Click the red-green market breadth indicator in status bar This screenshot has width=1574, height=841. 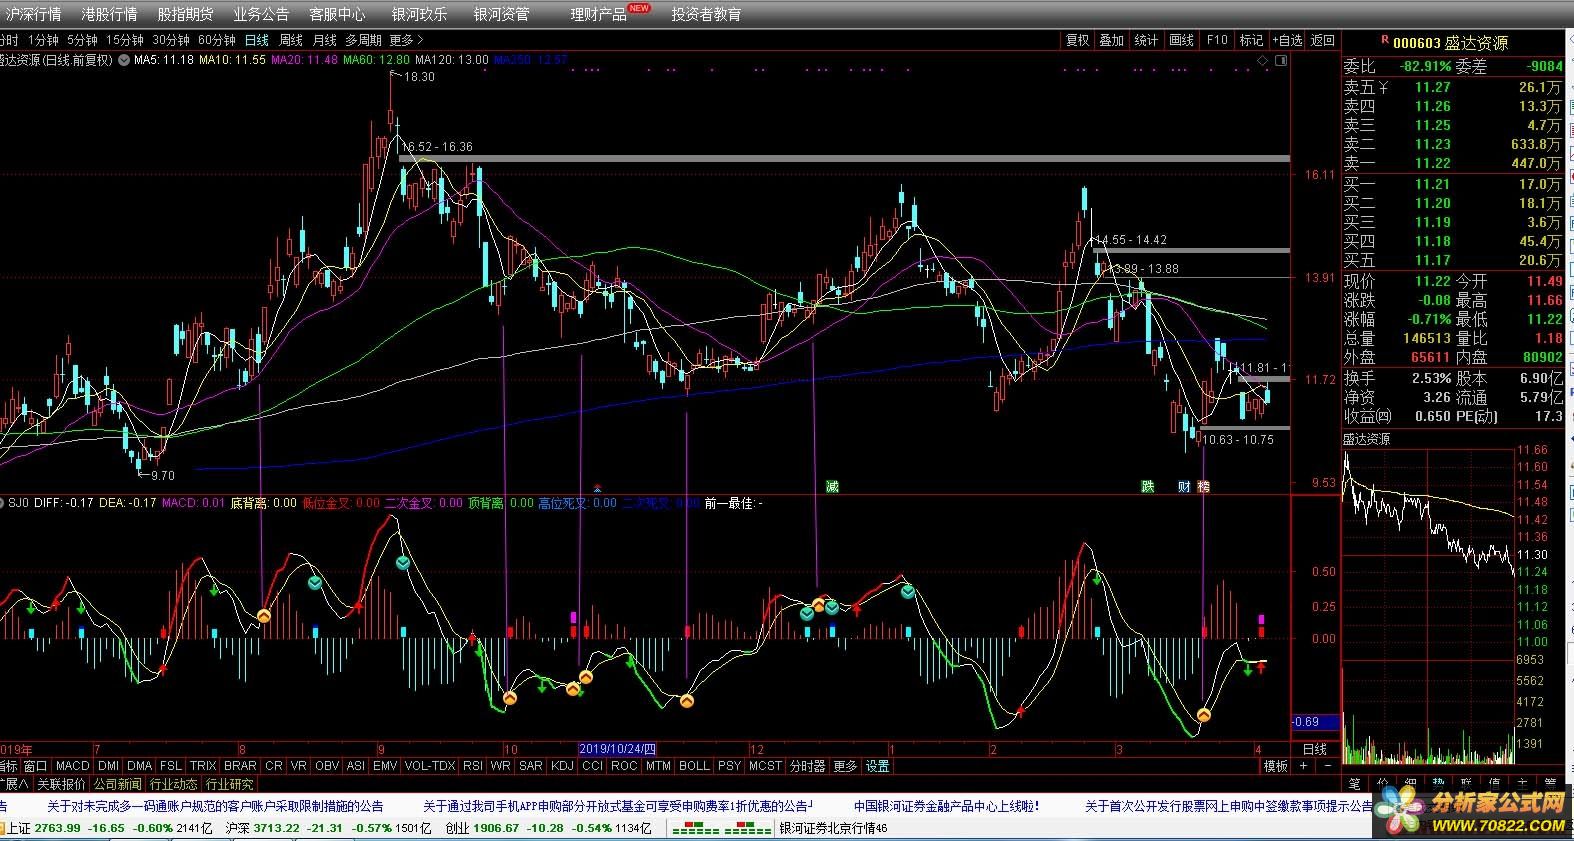(x=721, y=828)
